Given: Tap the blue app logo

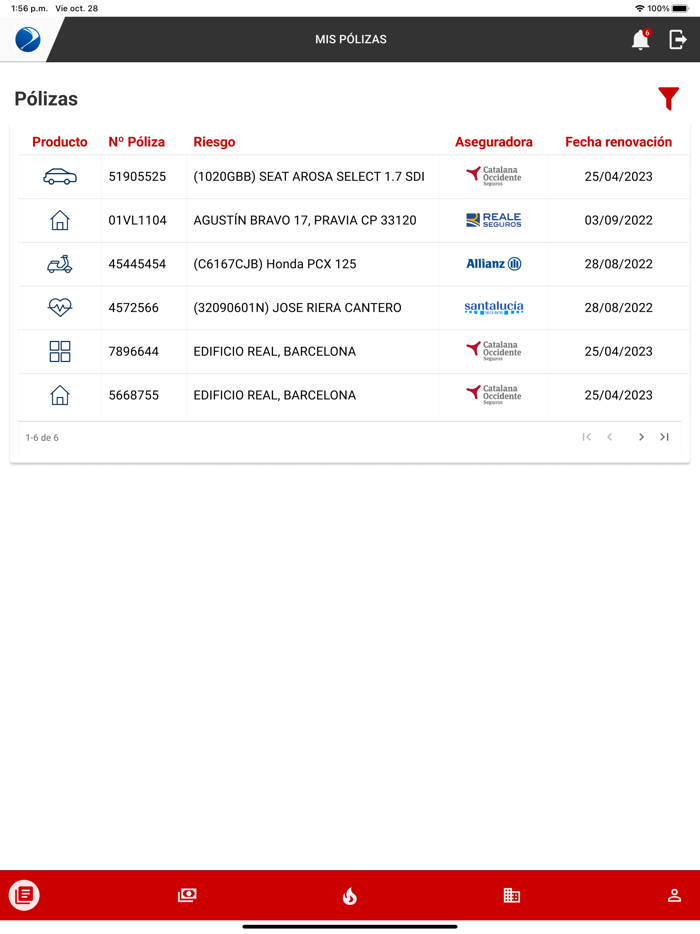Looking at the screenshot, I should pyautogui.click(x=27, y=40).
